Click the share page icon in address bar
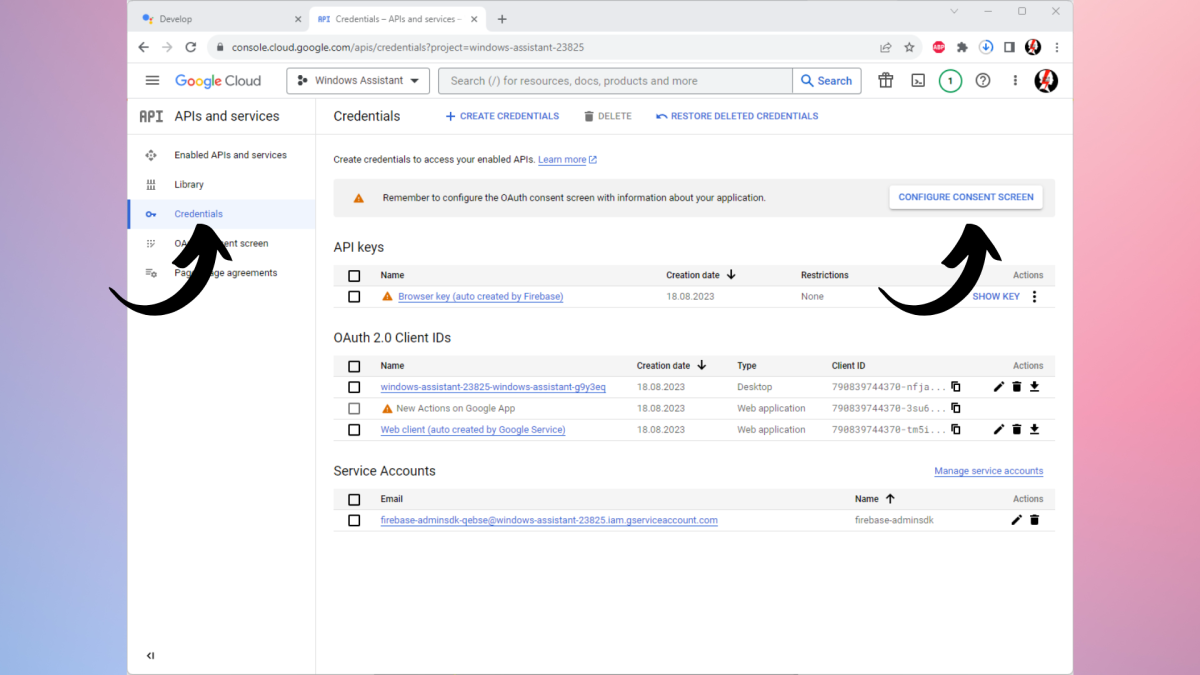The image size is (1200, 675). (x=885, y=47)
